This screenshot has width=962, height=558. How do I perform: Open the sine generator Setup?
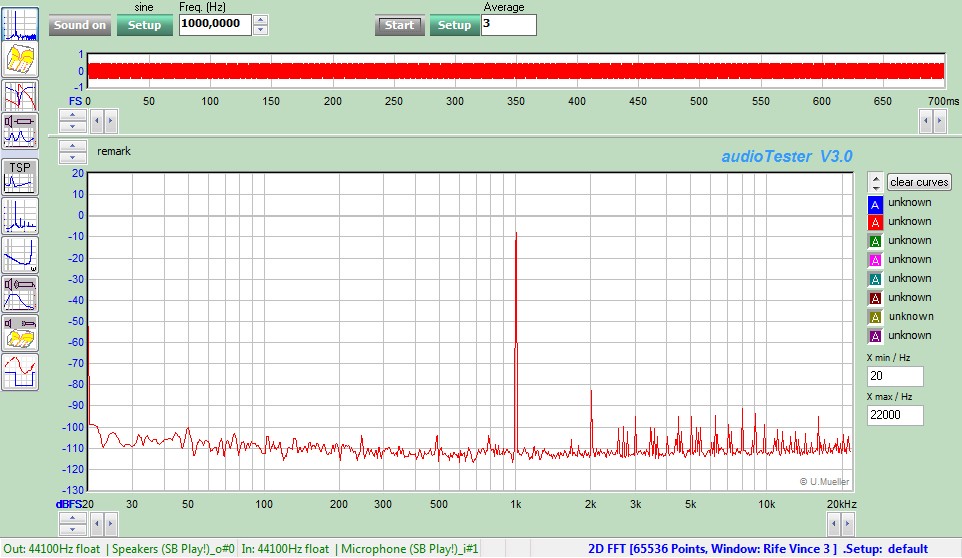(x=145, y=25)
